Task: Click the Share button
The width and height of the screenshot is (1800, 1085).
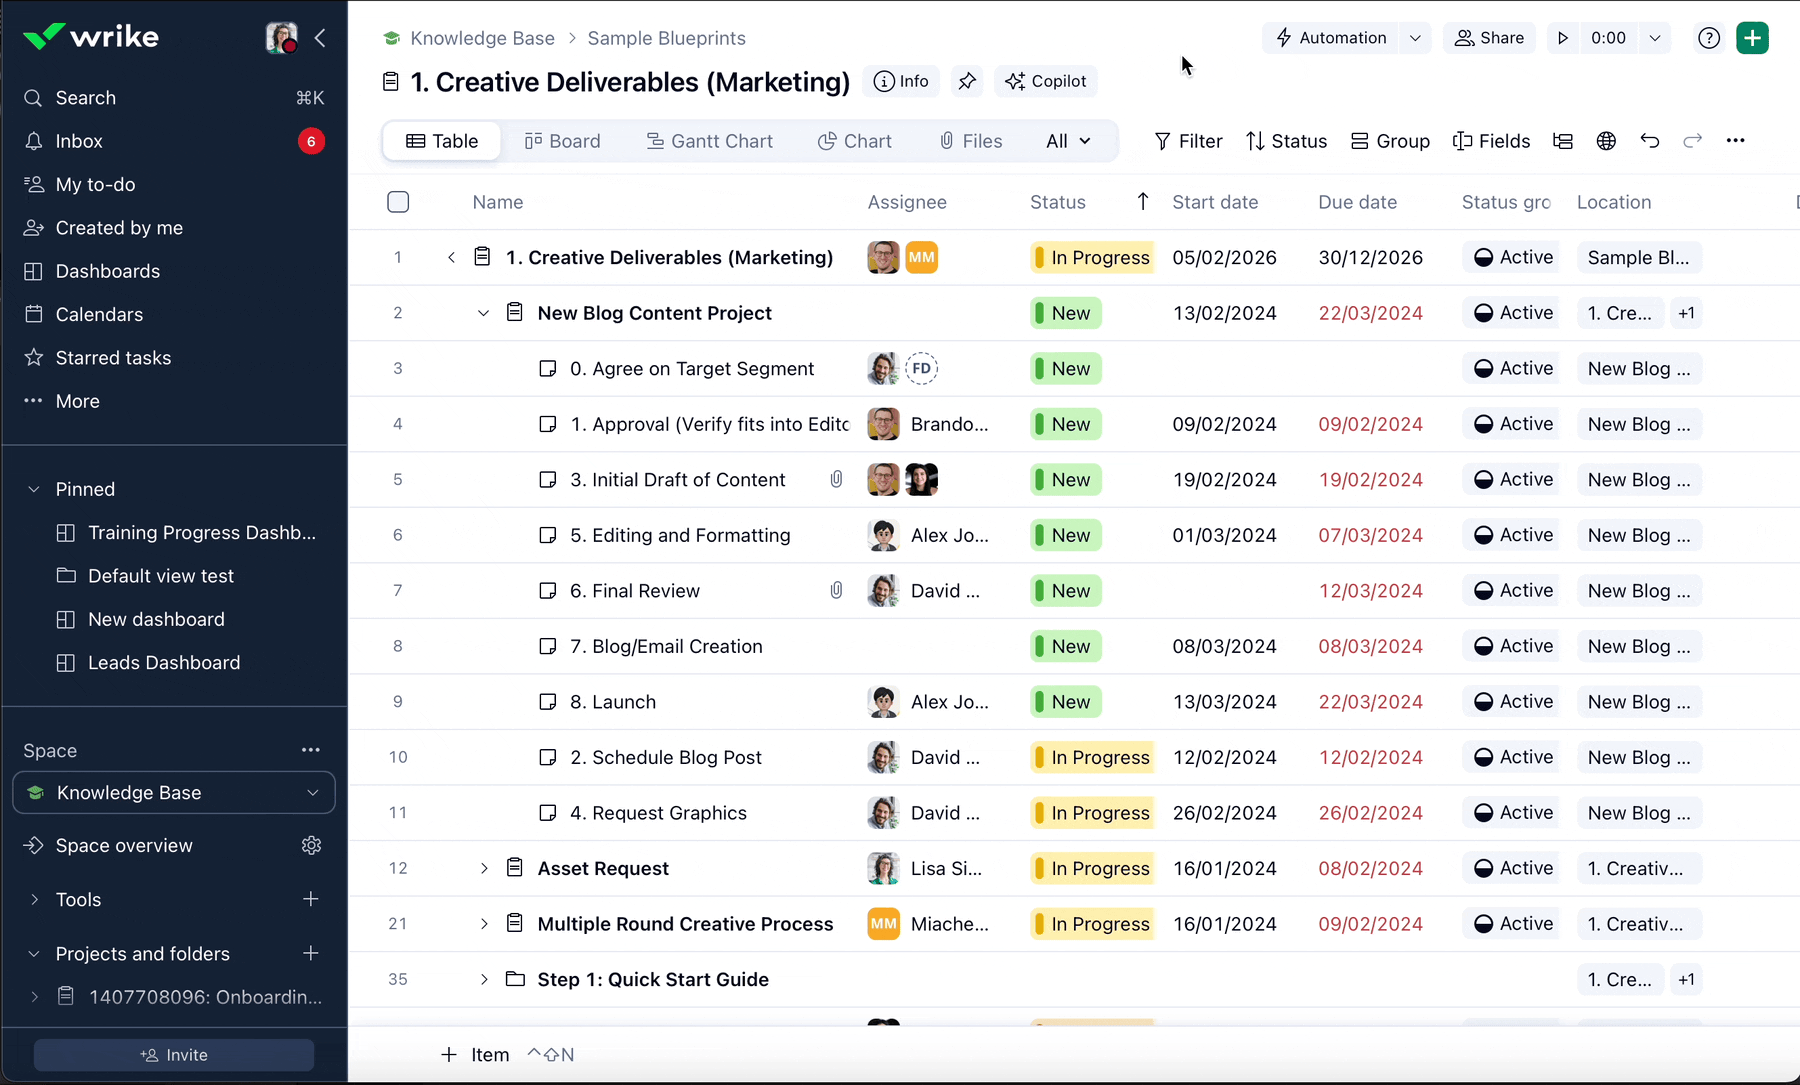Action: (x=1489, y=38)
